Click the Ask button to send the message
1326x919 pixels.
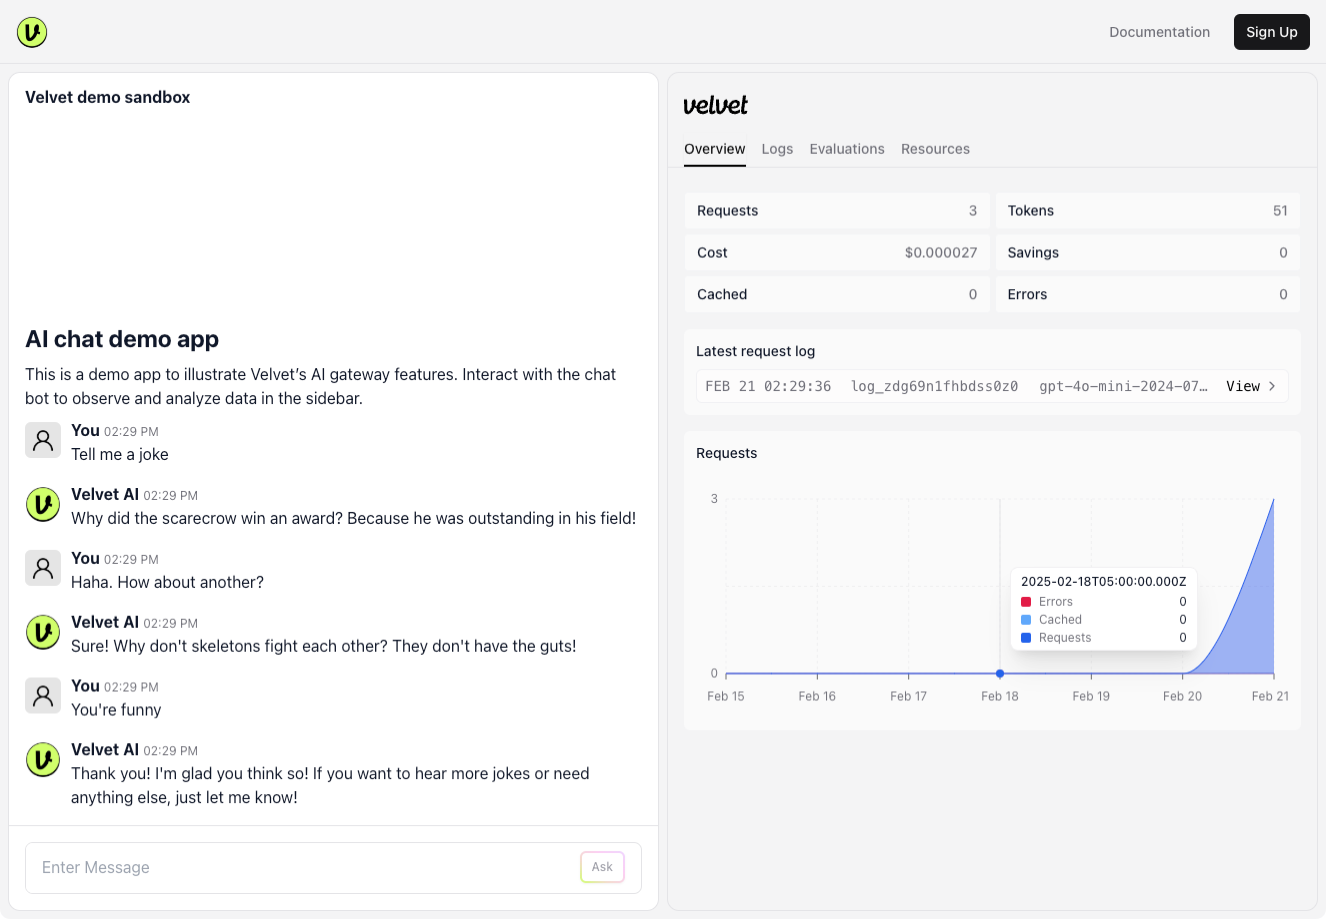pos(602,867)
